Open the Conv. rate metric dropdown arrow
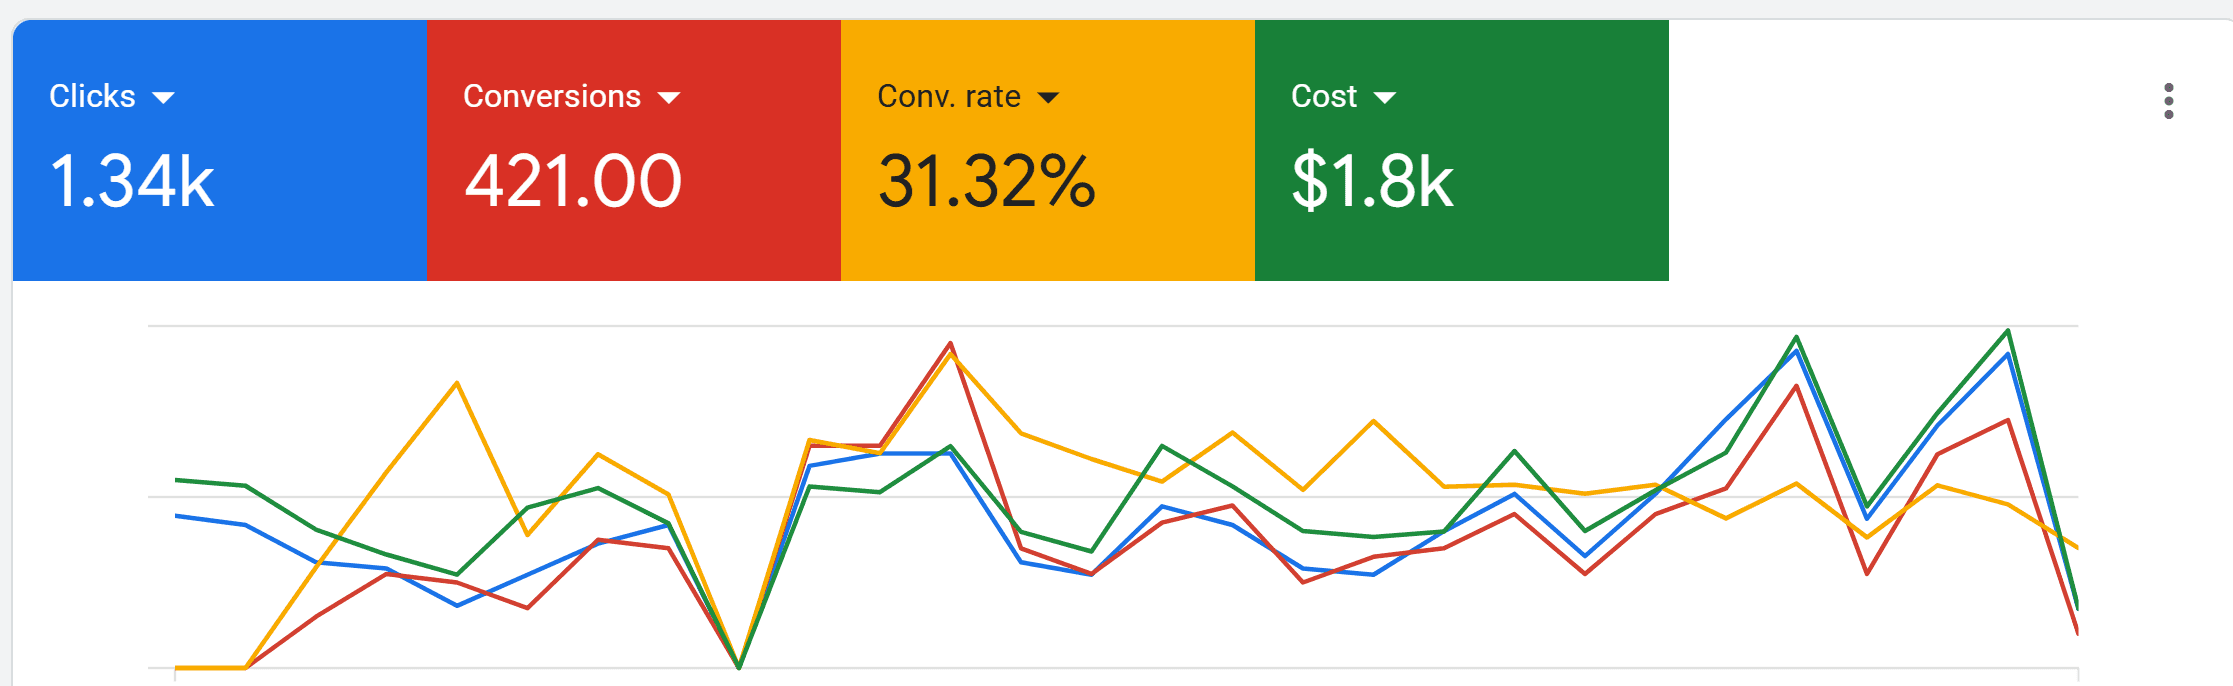This screenshot has width=2233, height=686. coord(1048,98)
